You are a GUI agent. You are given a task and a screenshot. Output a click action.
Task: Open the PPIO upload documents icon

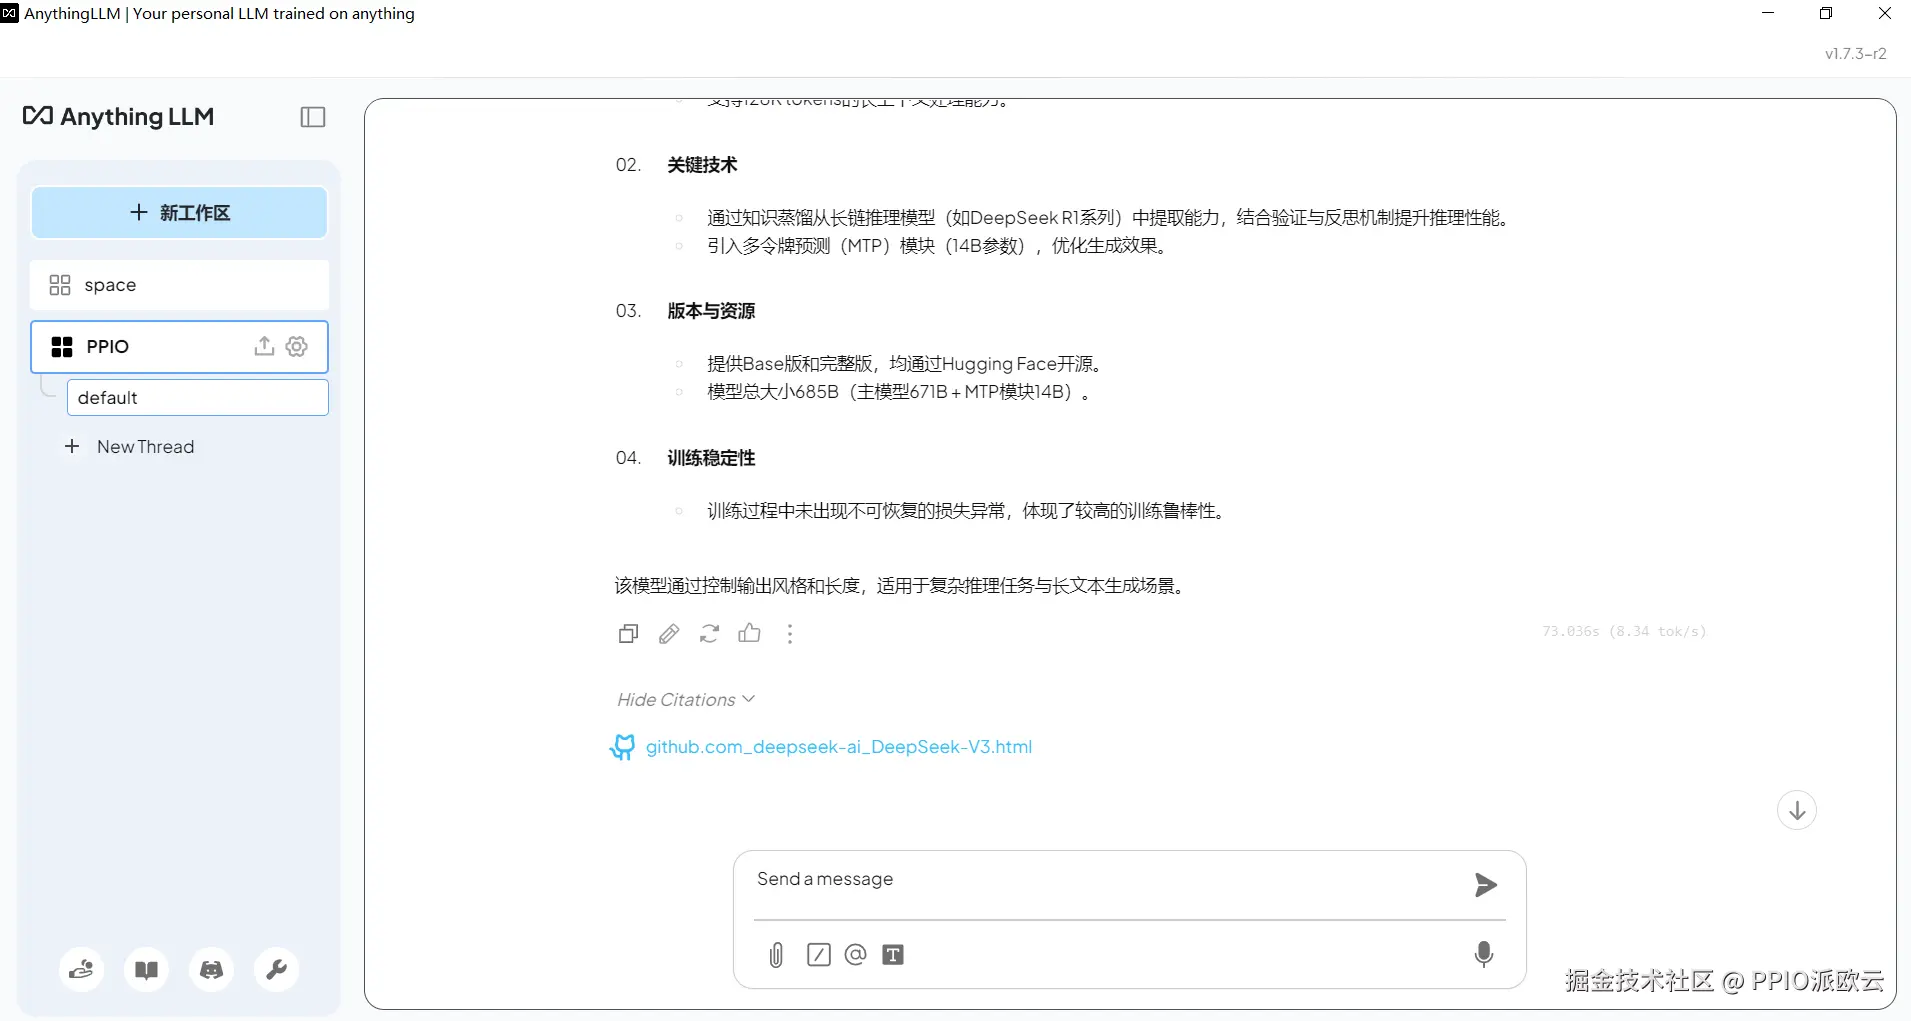(x=264, y=346)
